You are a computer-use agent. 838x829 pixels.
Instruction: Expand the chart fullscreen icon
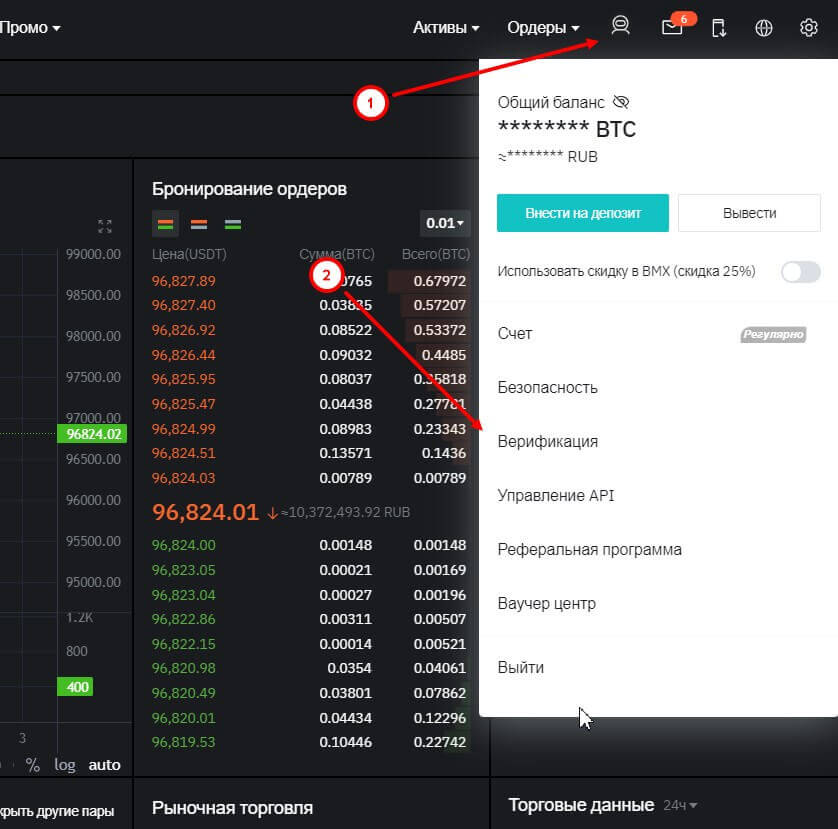(105, 226)
